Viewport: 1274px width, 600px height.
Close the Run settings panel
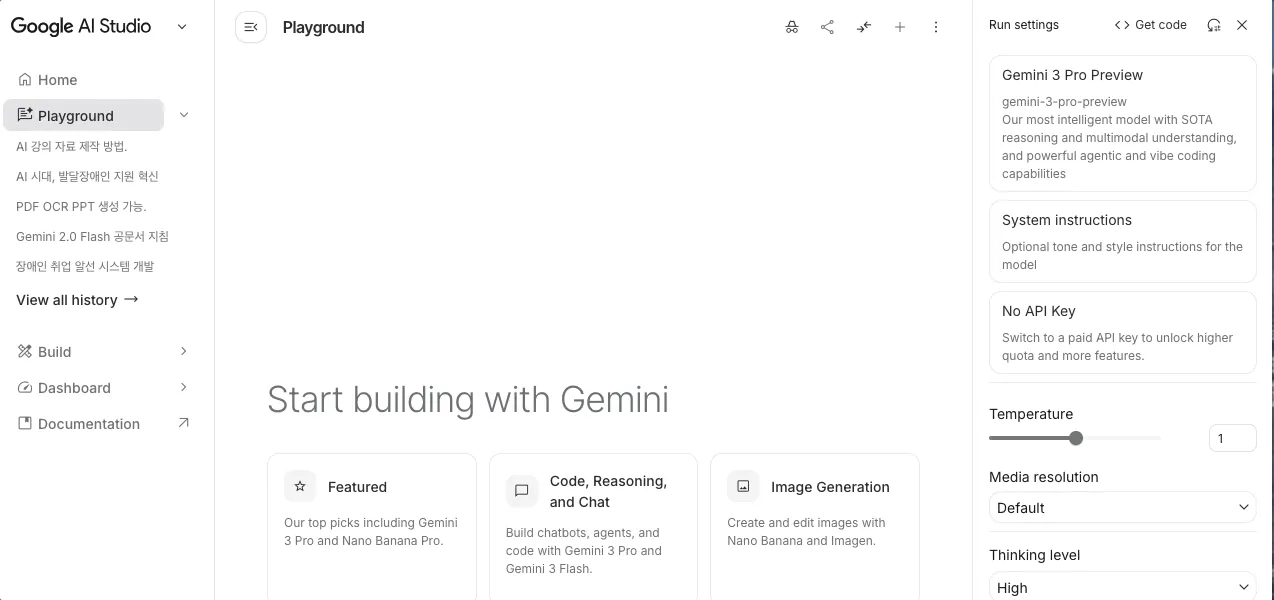pos(1242,25)
